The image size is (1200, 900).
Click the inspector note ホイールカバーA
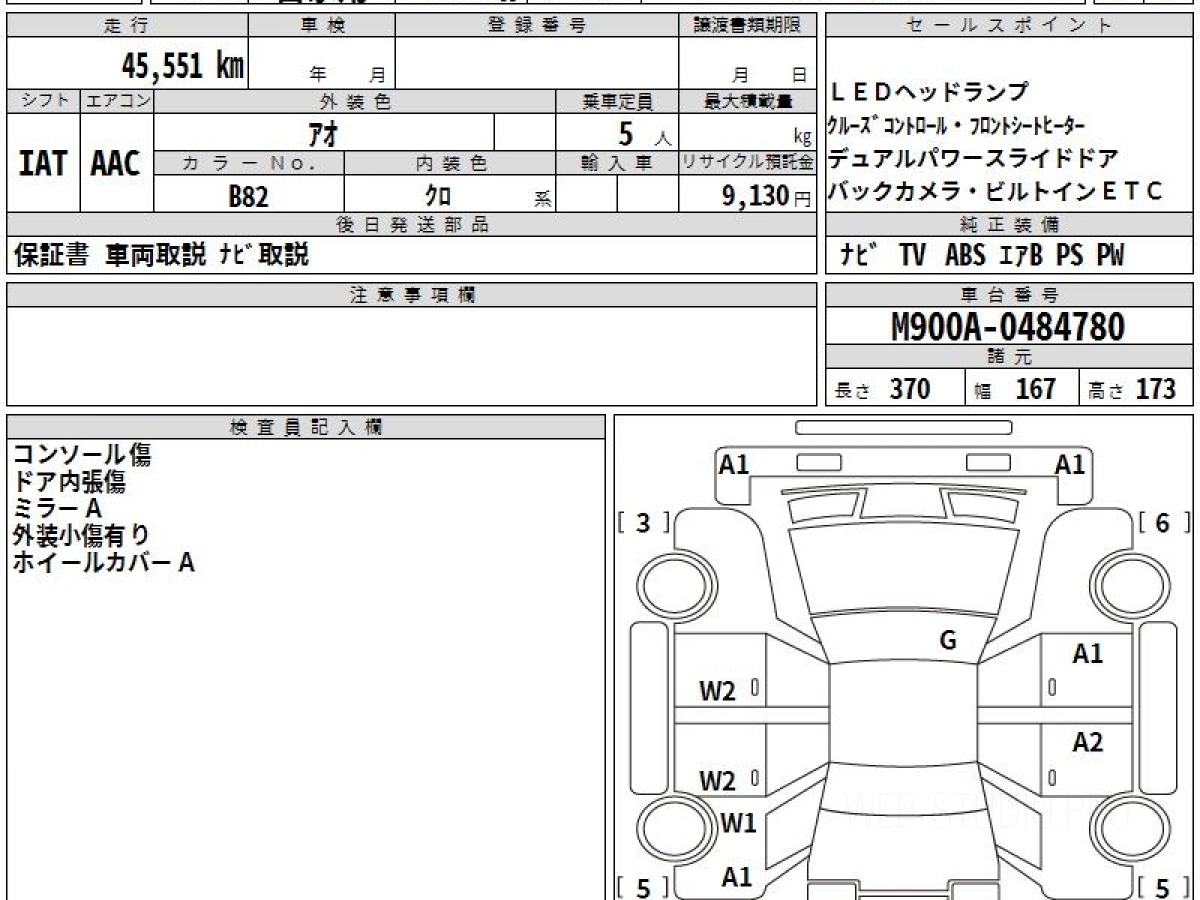104,563
